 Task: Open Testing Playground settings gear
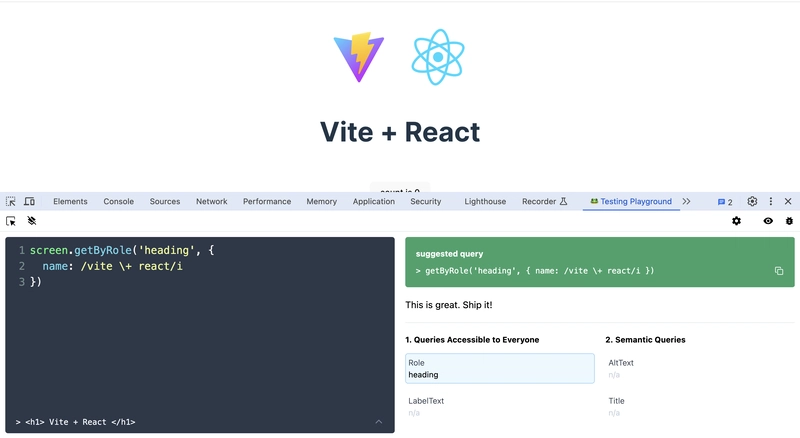click(736, 221)
